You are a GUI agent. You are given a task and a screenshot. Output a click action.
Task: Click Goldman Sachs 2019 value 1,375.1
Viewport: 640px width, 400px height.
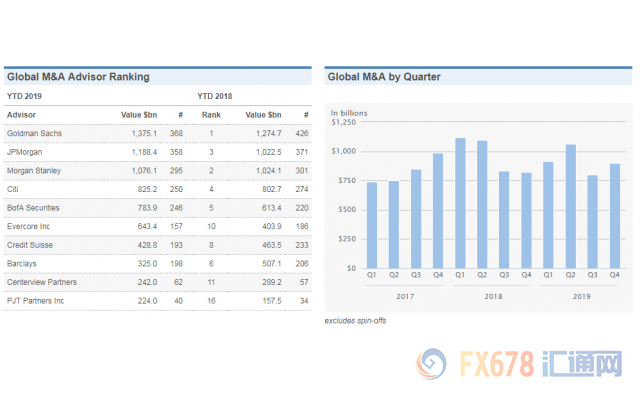point(144,133)
